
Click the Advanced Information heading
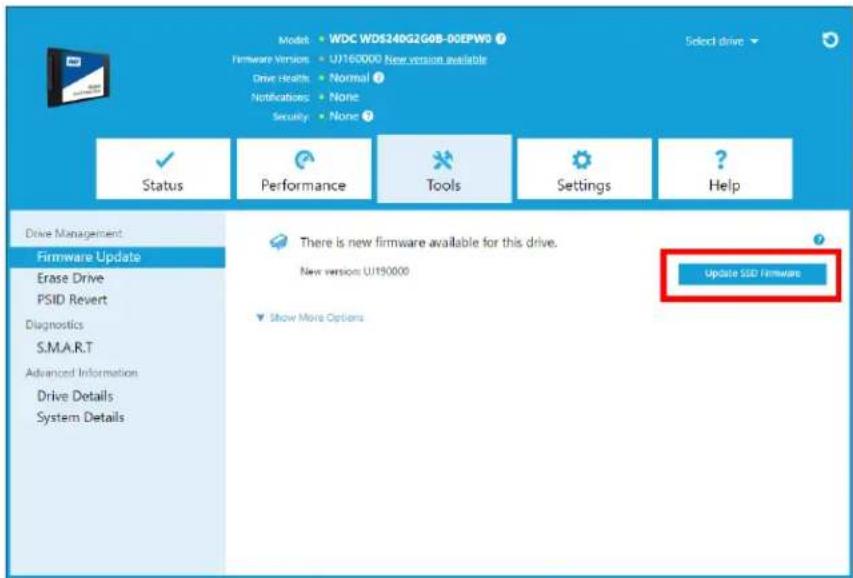point(81,373)
